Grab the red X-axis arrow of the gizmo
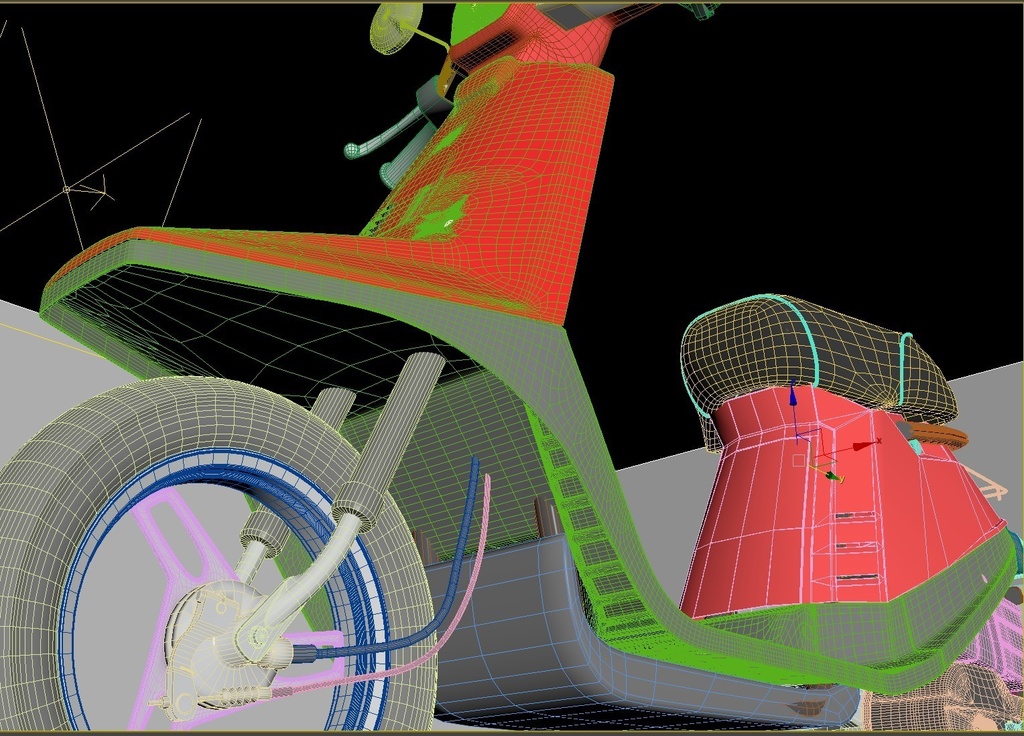This screenshot has height=736, width=1024. coord(865,445)
